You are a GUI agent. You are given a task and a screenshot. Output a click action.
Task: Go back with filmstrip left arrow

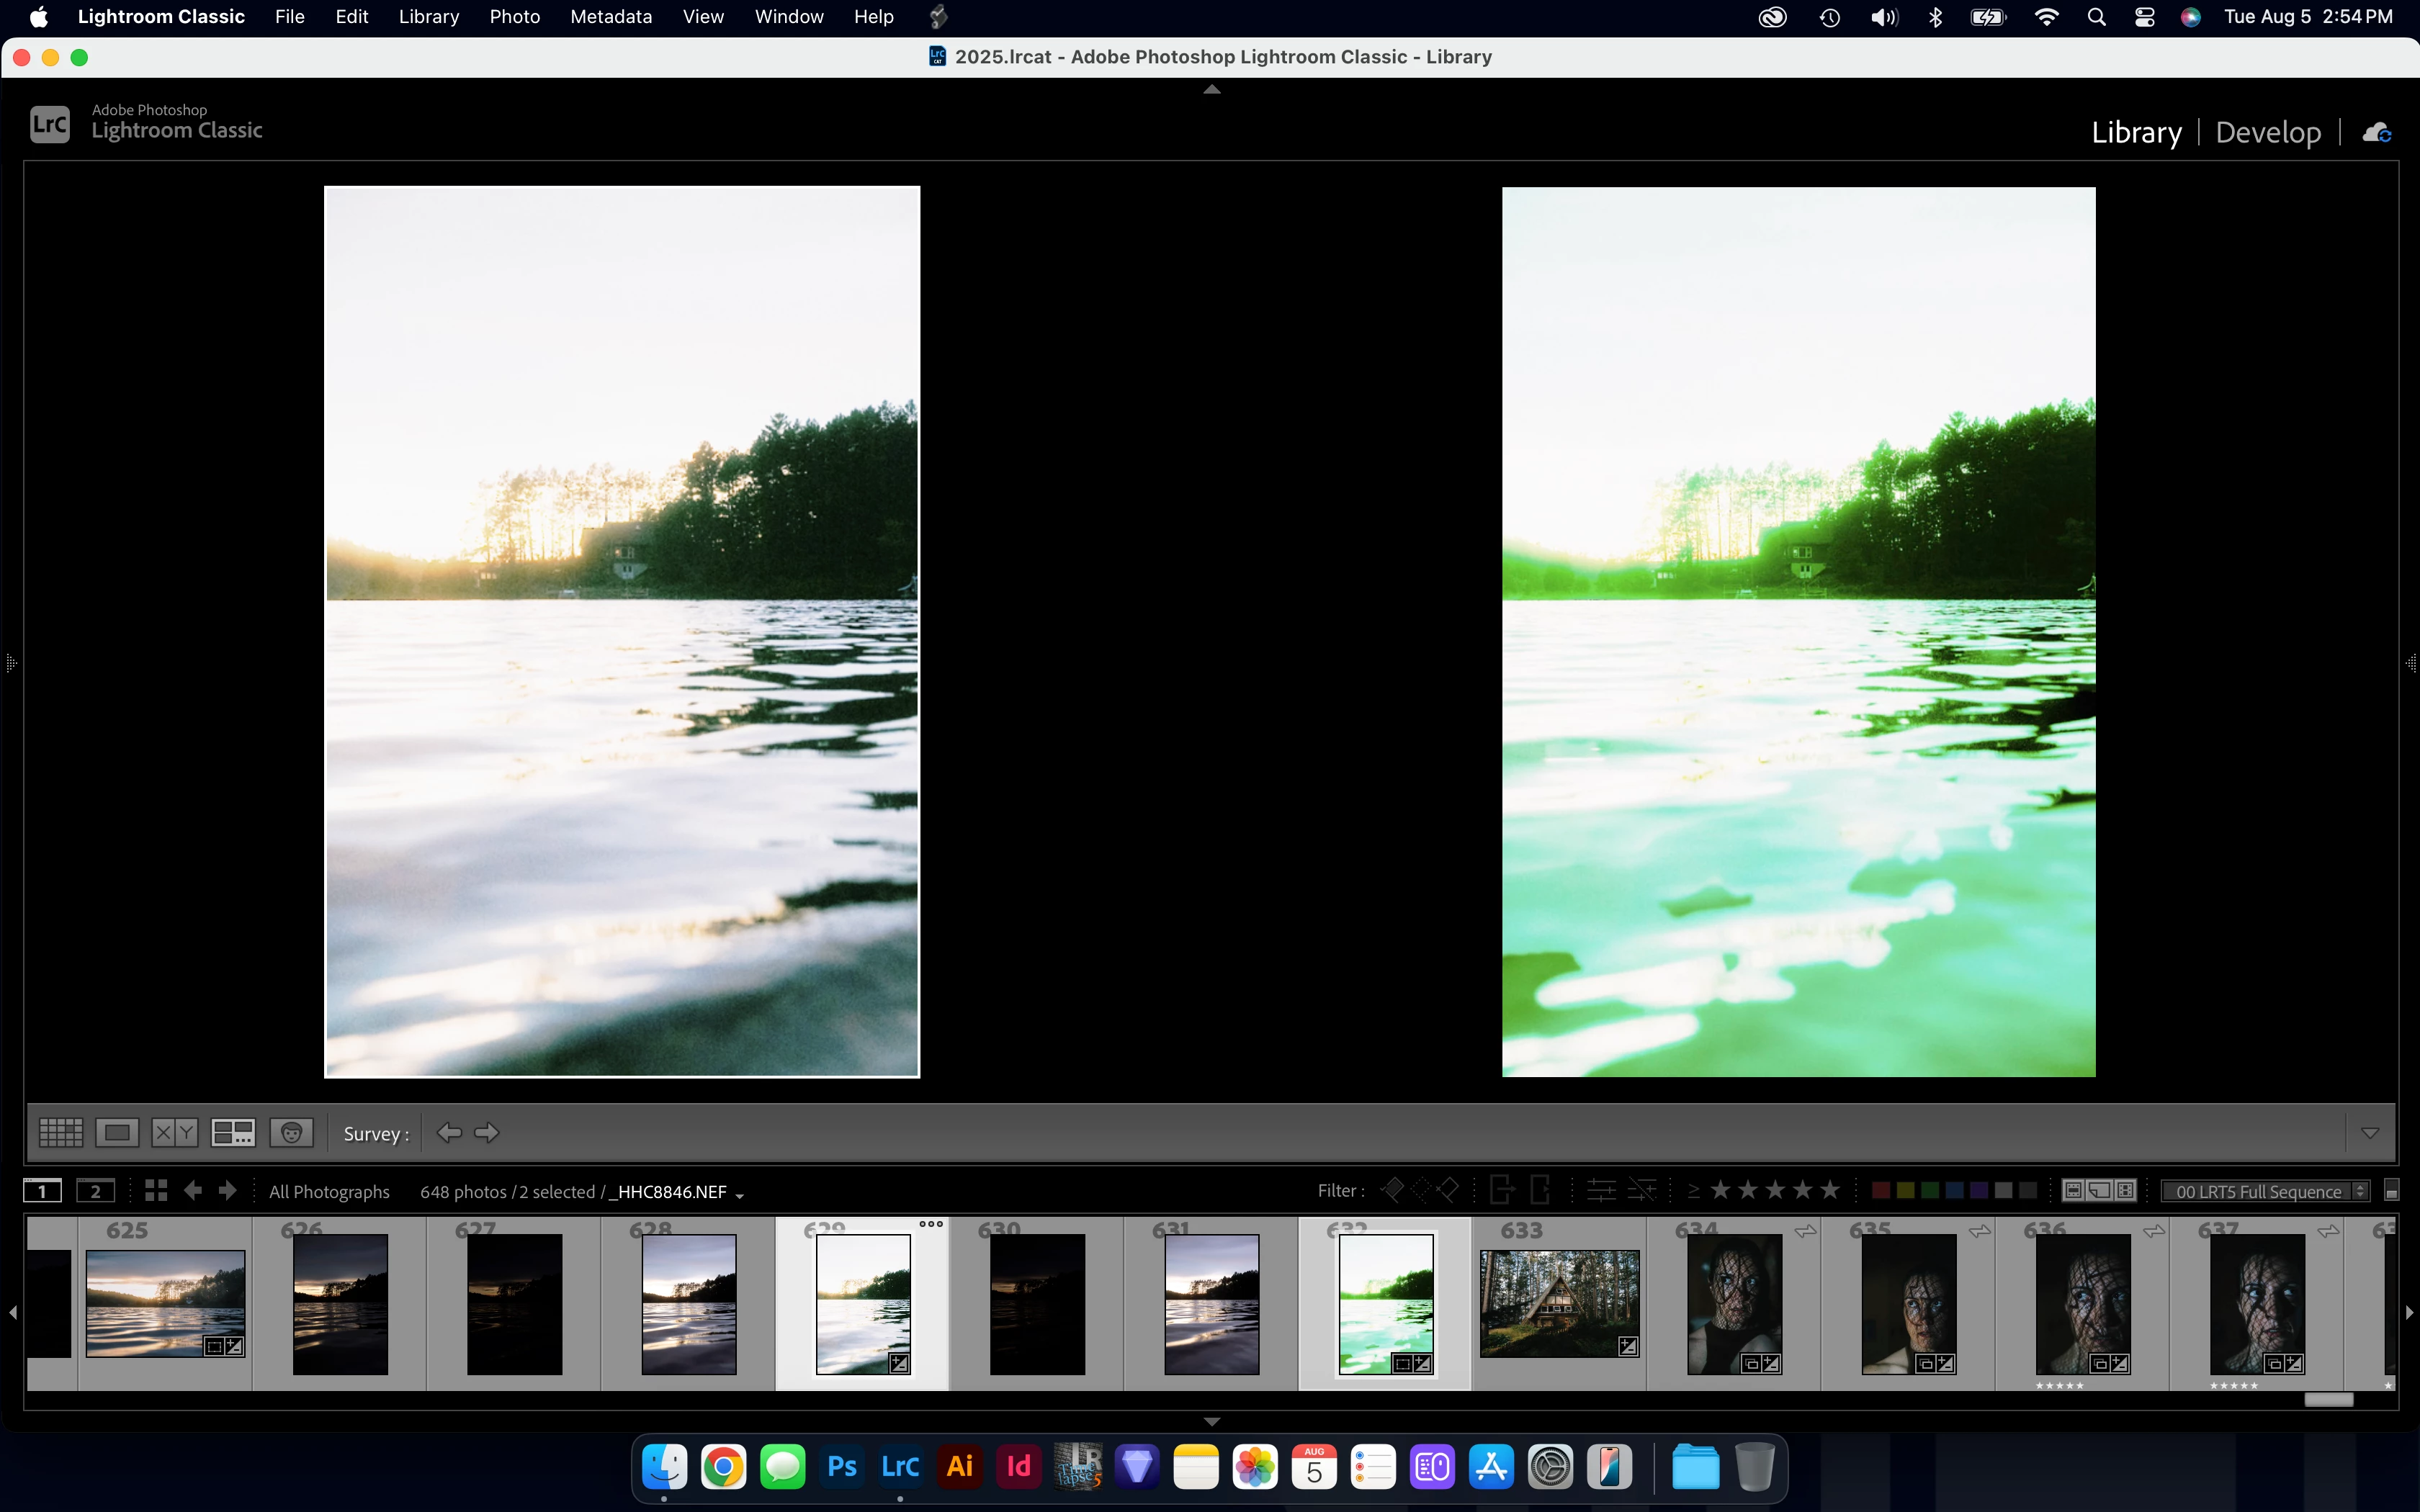(193, 1190)
